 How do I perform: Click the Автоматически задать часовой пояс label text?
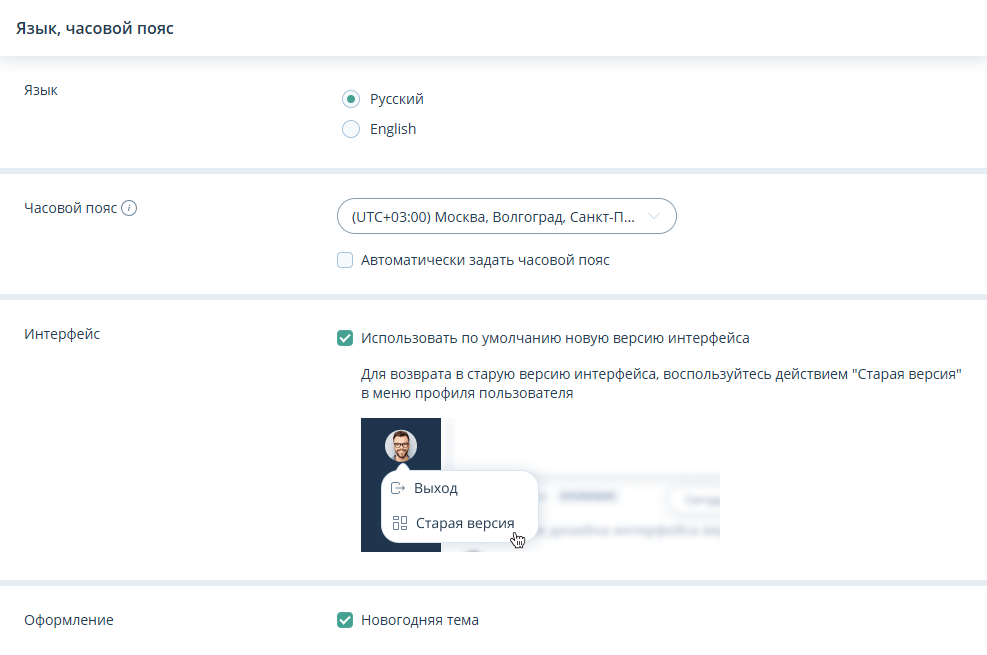tap(485, 260)
